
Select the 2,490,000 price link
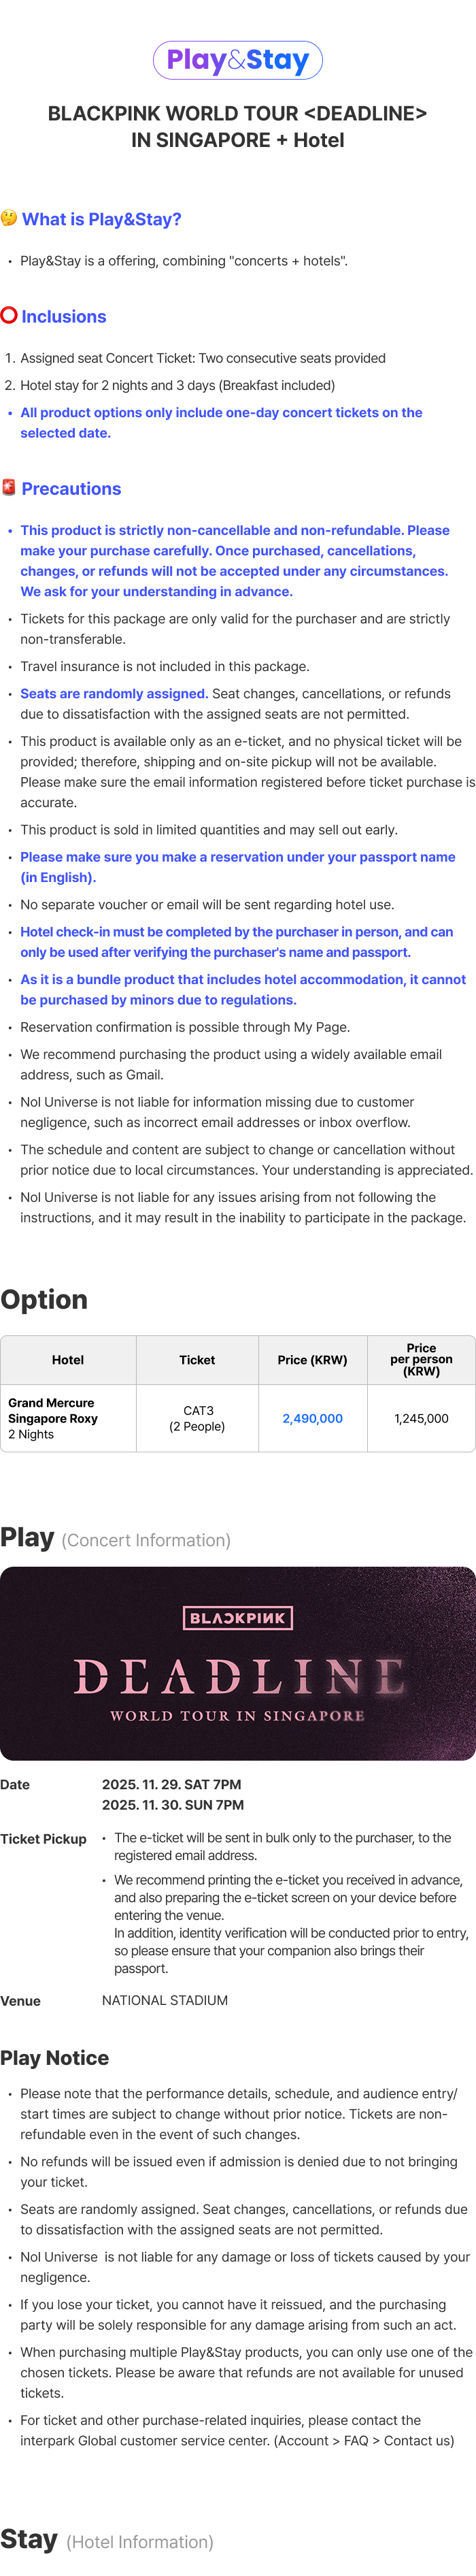312,1418
